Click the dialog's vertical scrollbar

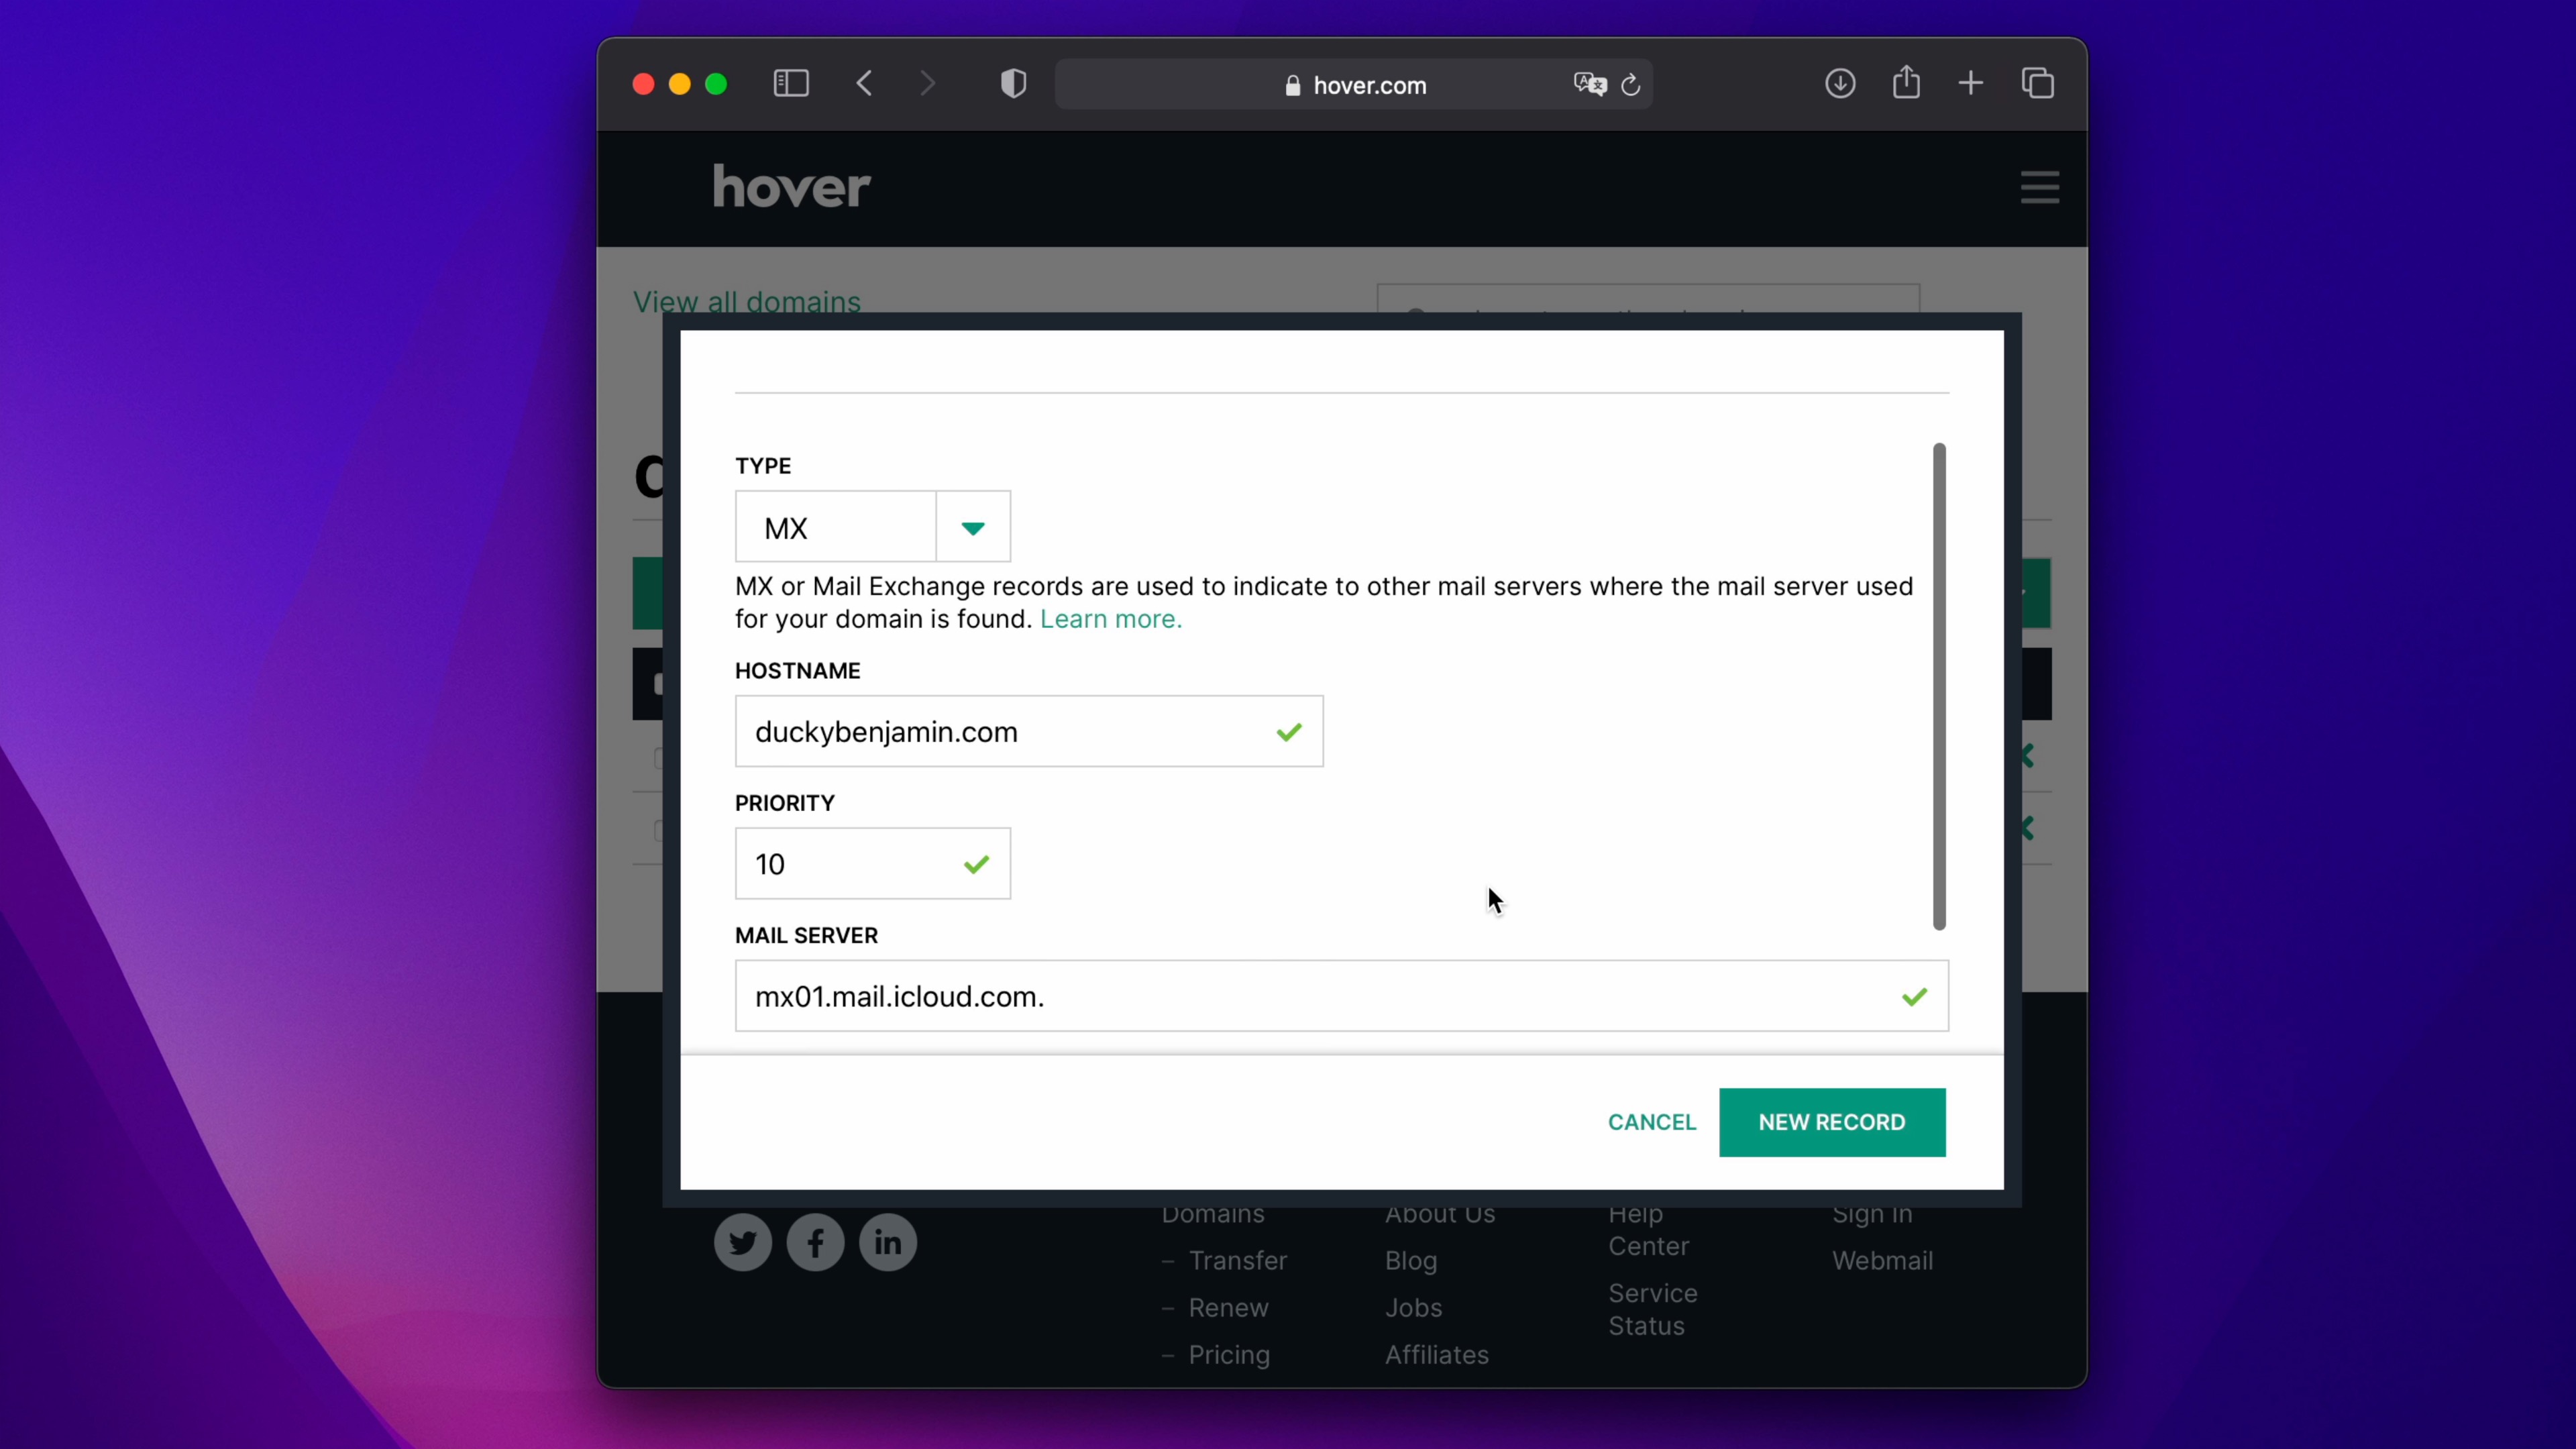(1939, 686)
